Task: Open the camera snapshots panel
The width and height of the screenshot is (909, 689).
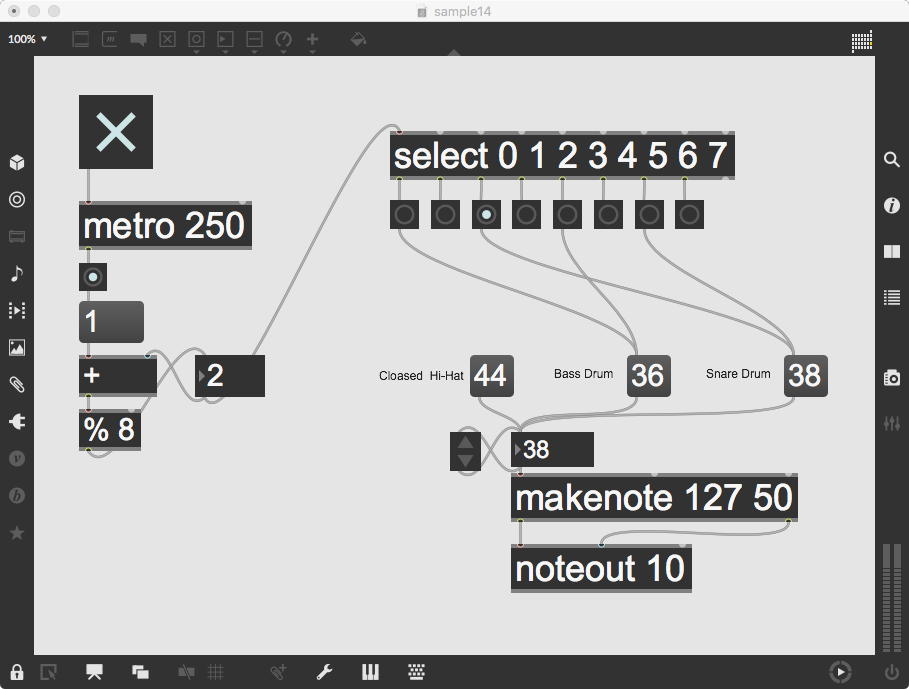Action: tap(892, 378)
